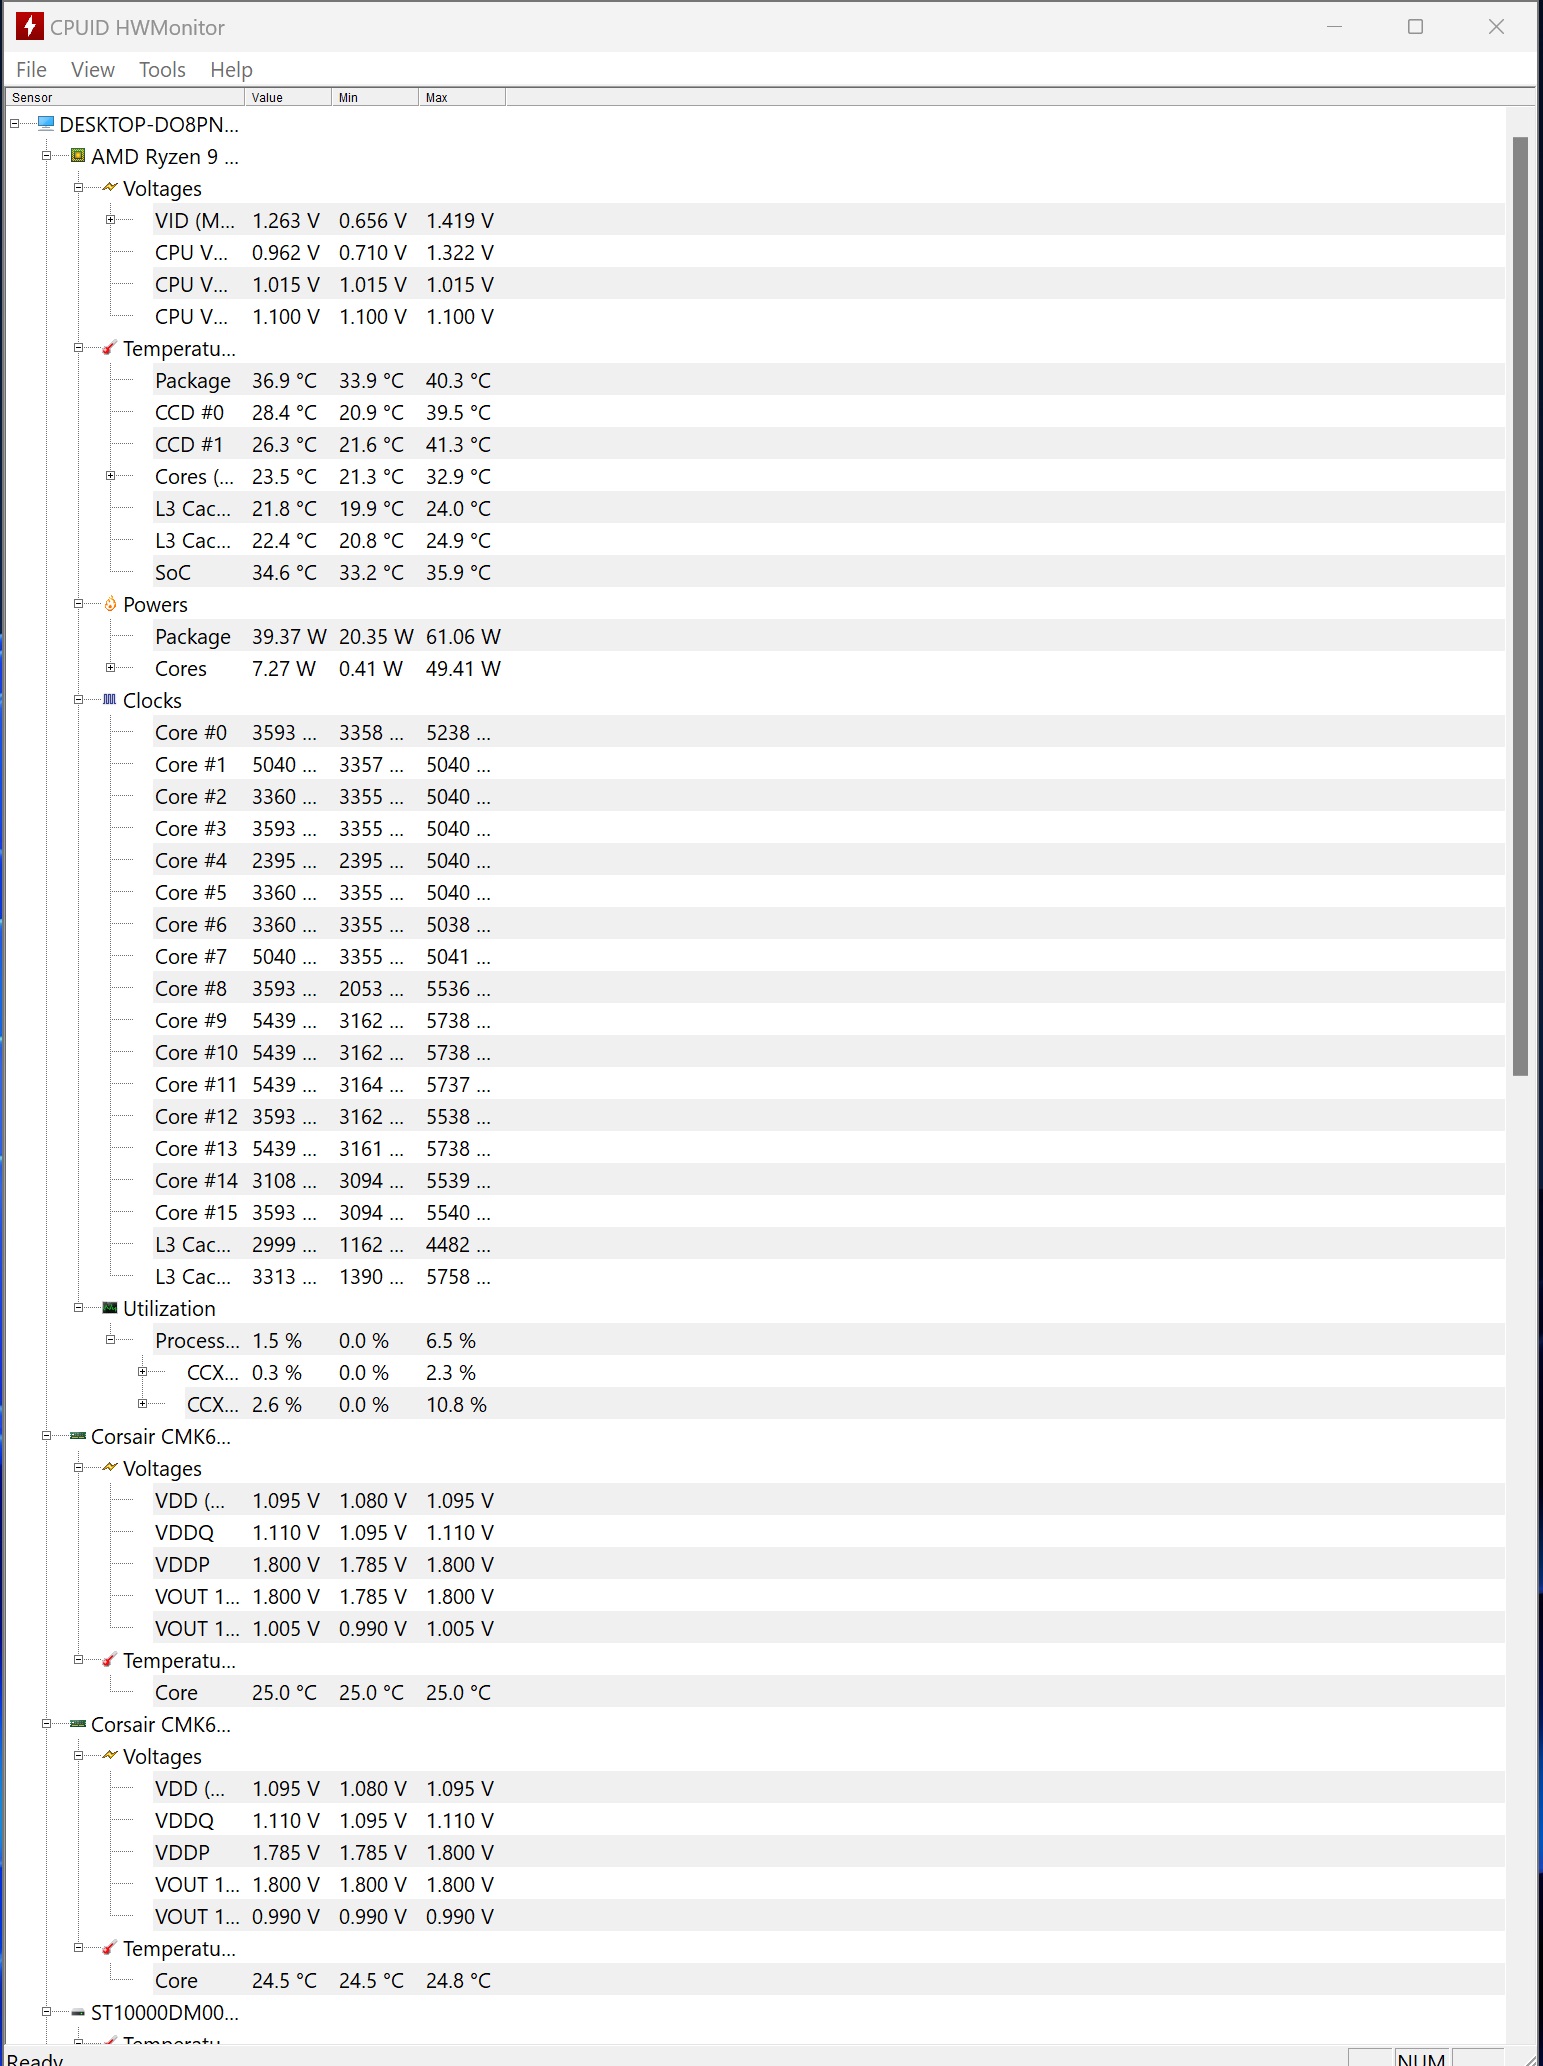Select the Core #9 clock row
1543x2066 pixels.
[828, 1020]
